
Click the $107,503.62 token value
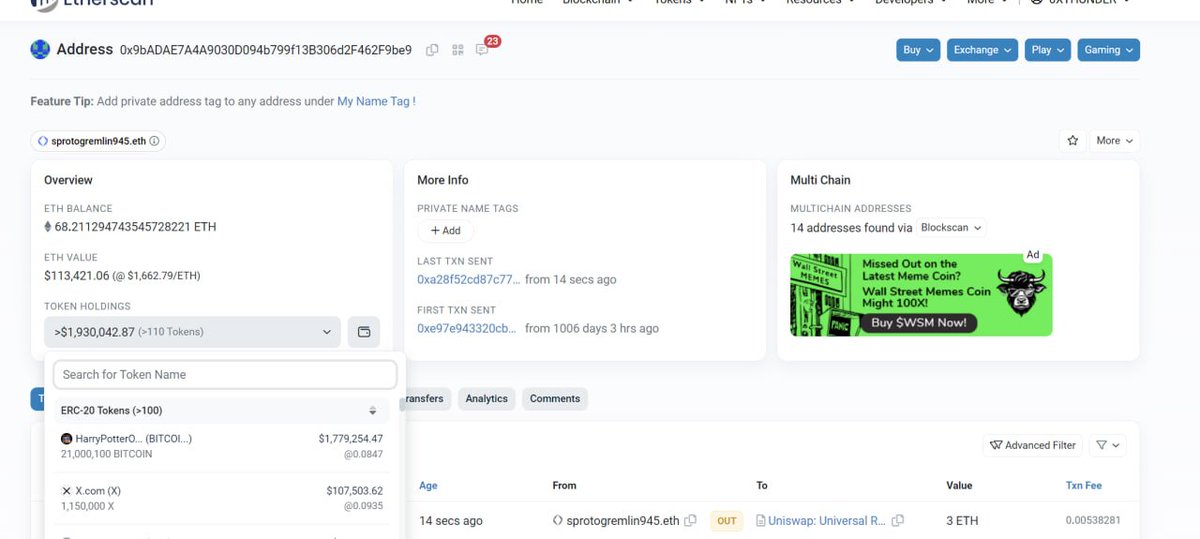click(354, 491)
